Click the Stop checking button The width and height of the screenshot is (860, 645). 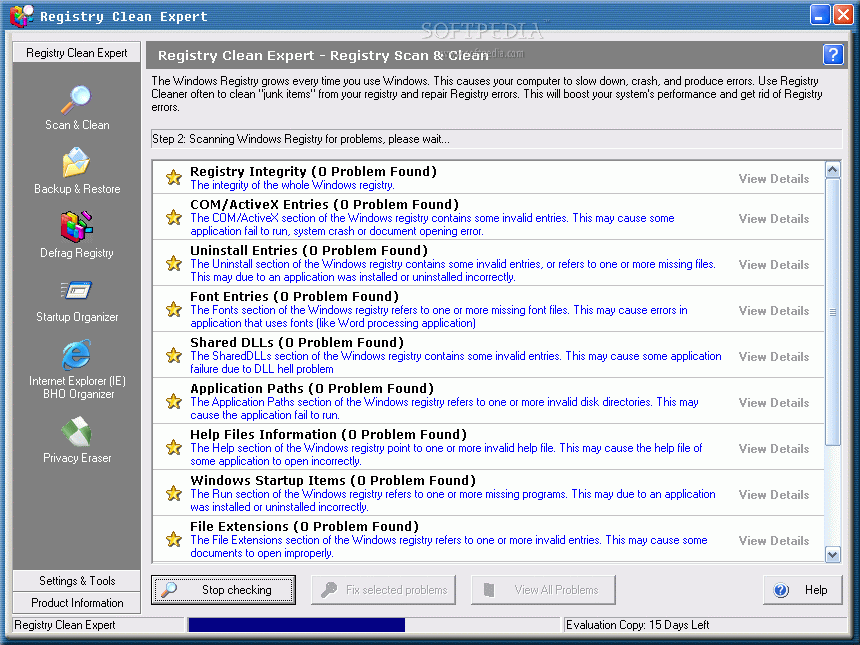pos(223,590)
